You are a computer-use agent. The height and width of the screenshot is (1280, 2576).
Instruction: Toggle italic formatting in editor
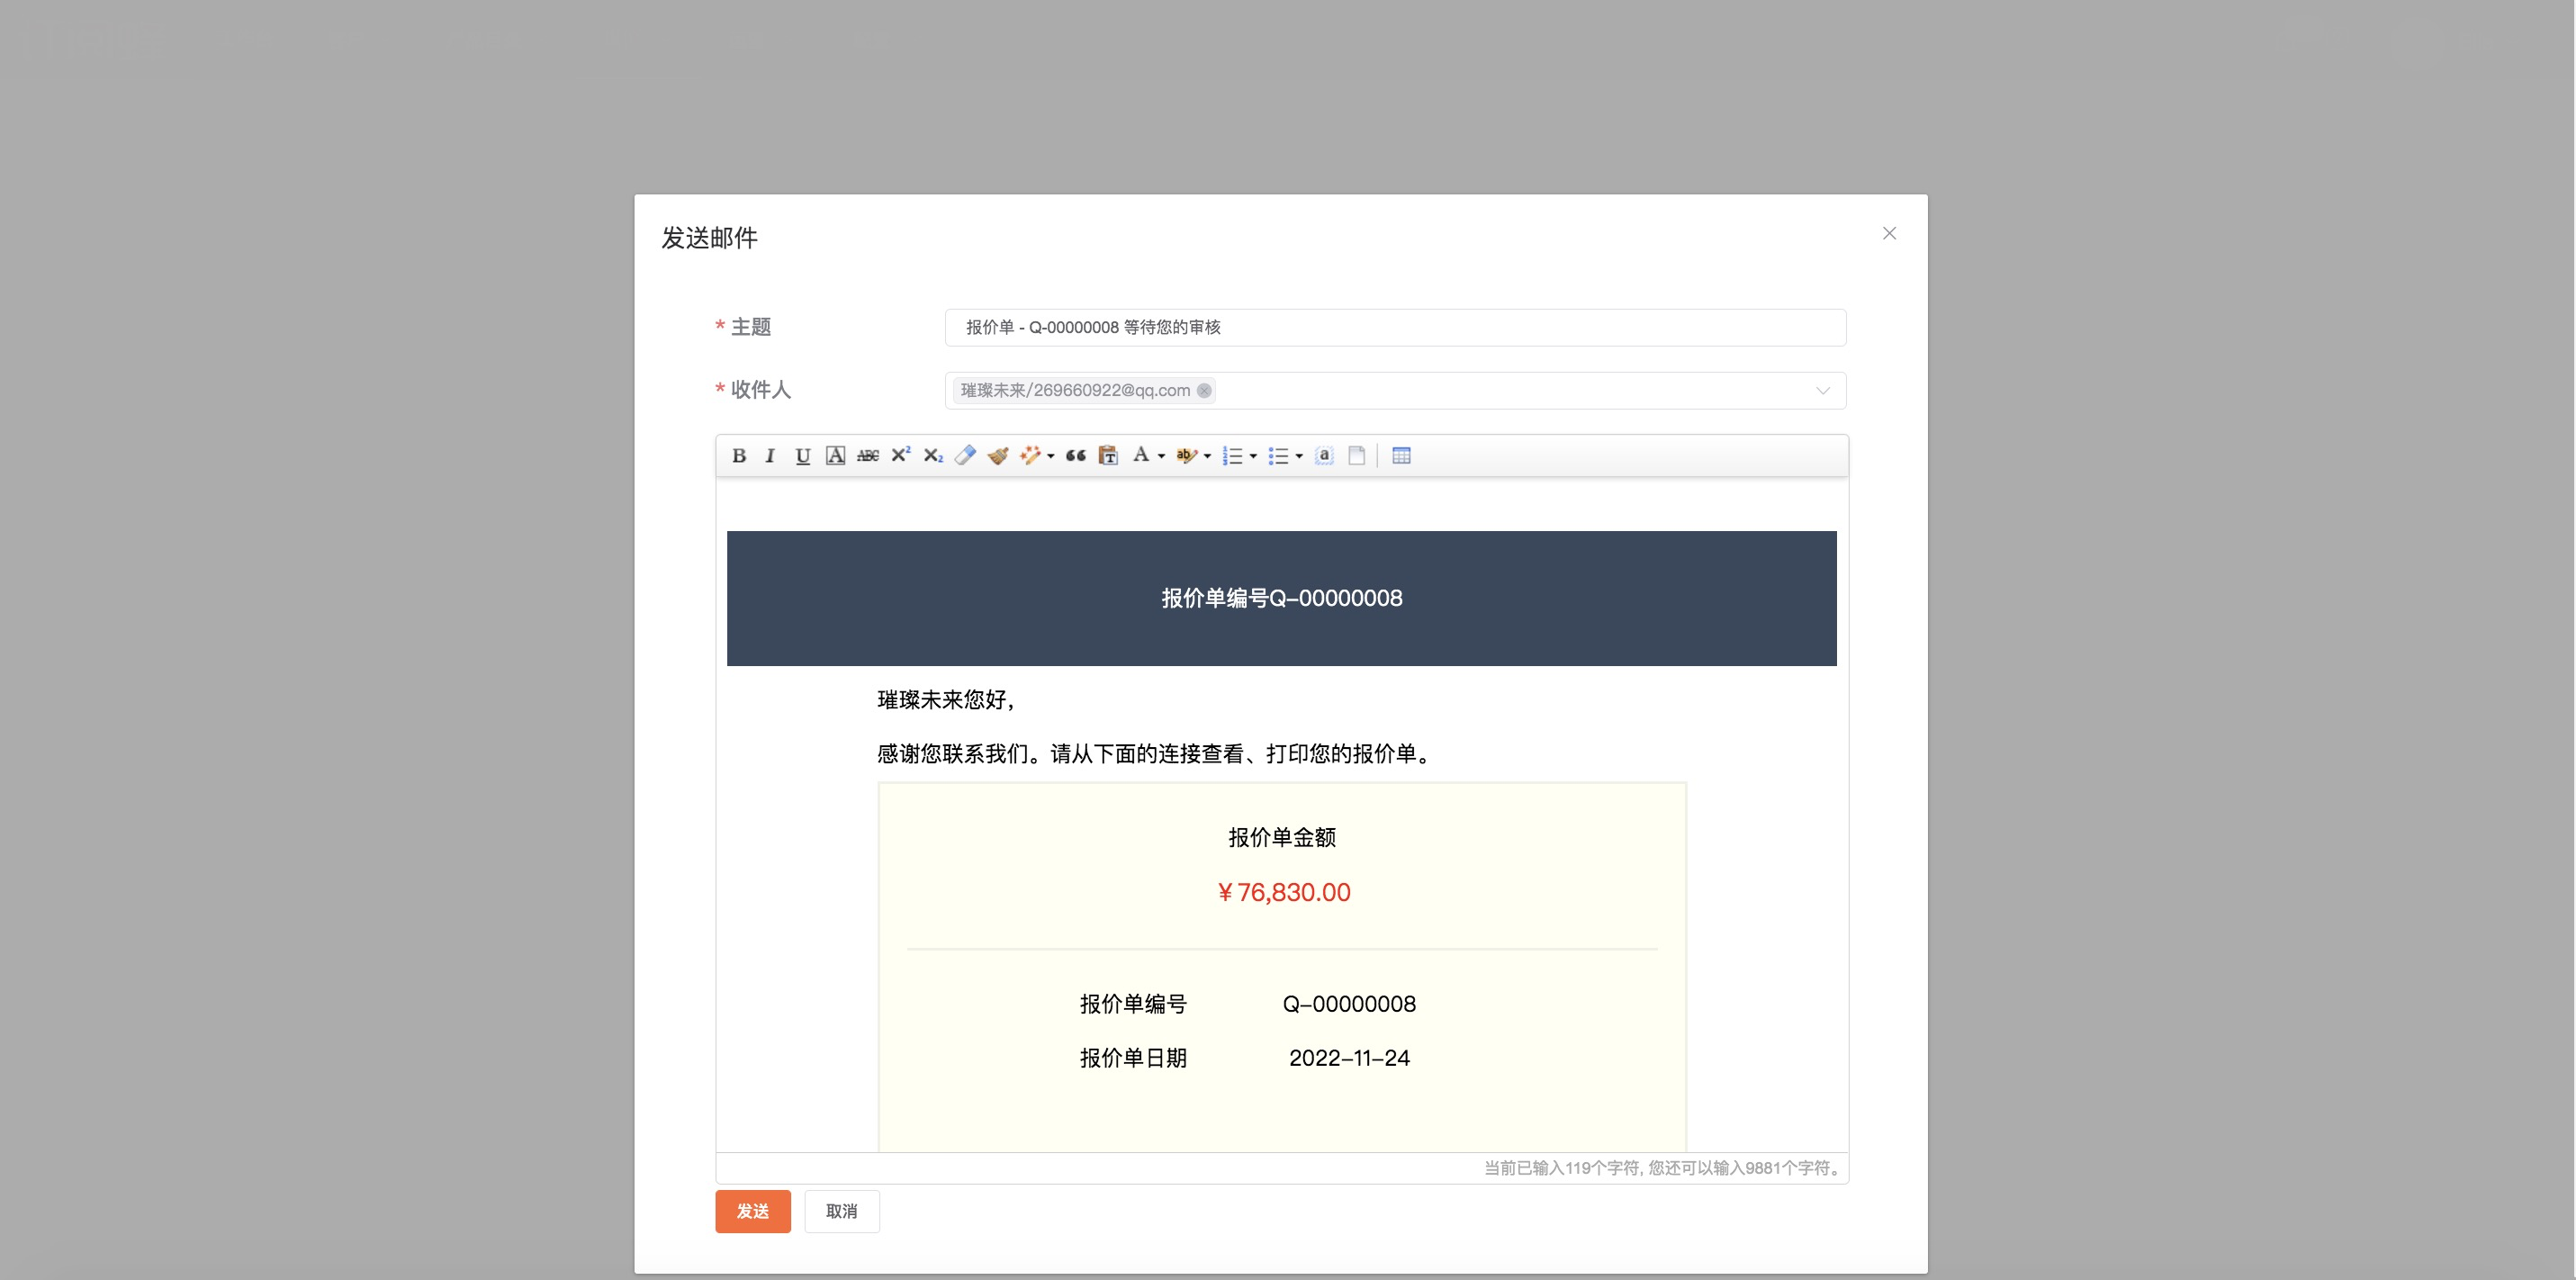point(770,456)
